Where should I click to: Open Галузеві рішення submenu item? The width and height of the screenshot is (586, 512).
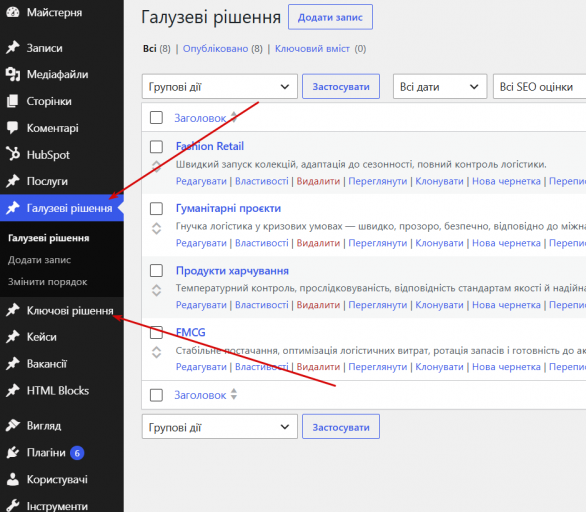49,238
